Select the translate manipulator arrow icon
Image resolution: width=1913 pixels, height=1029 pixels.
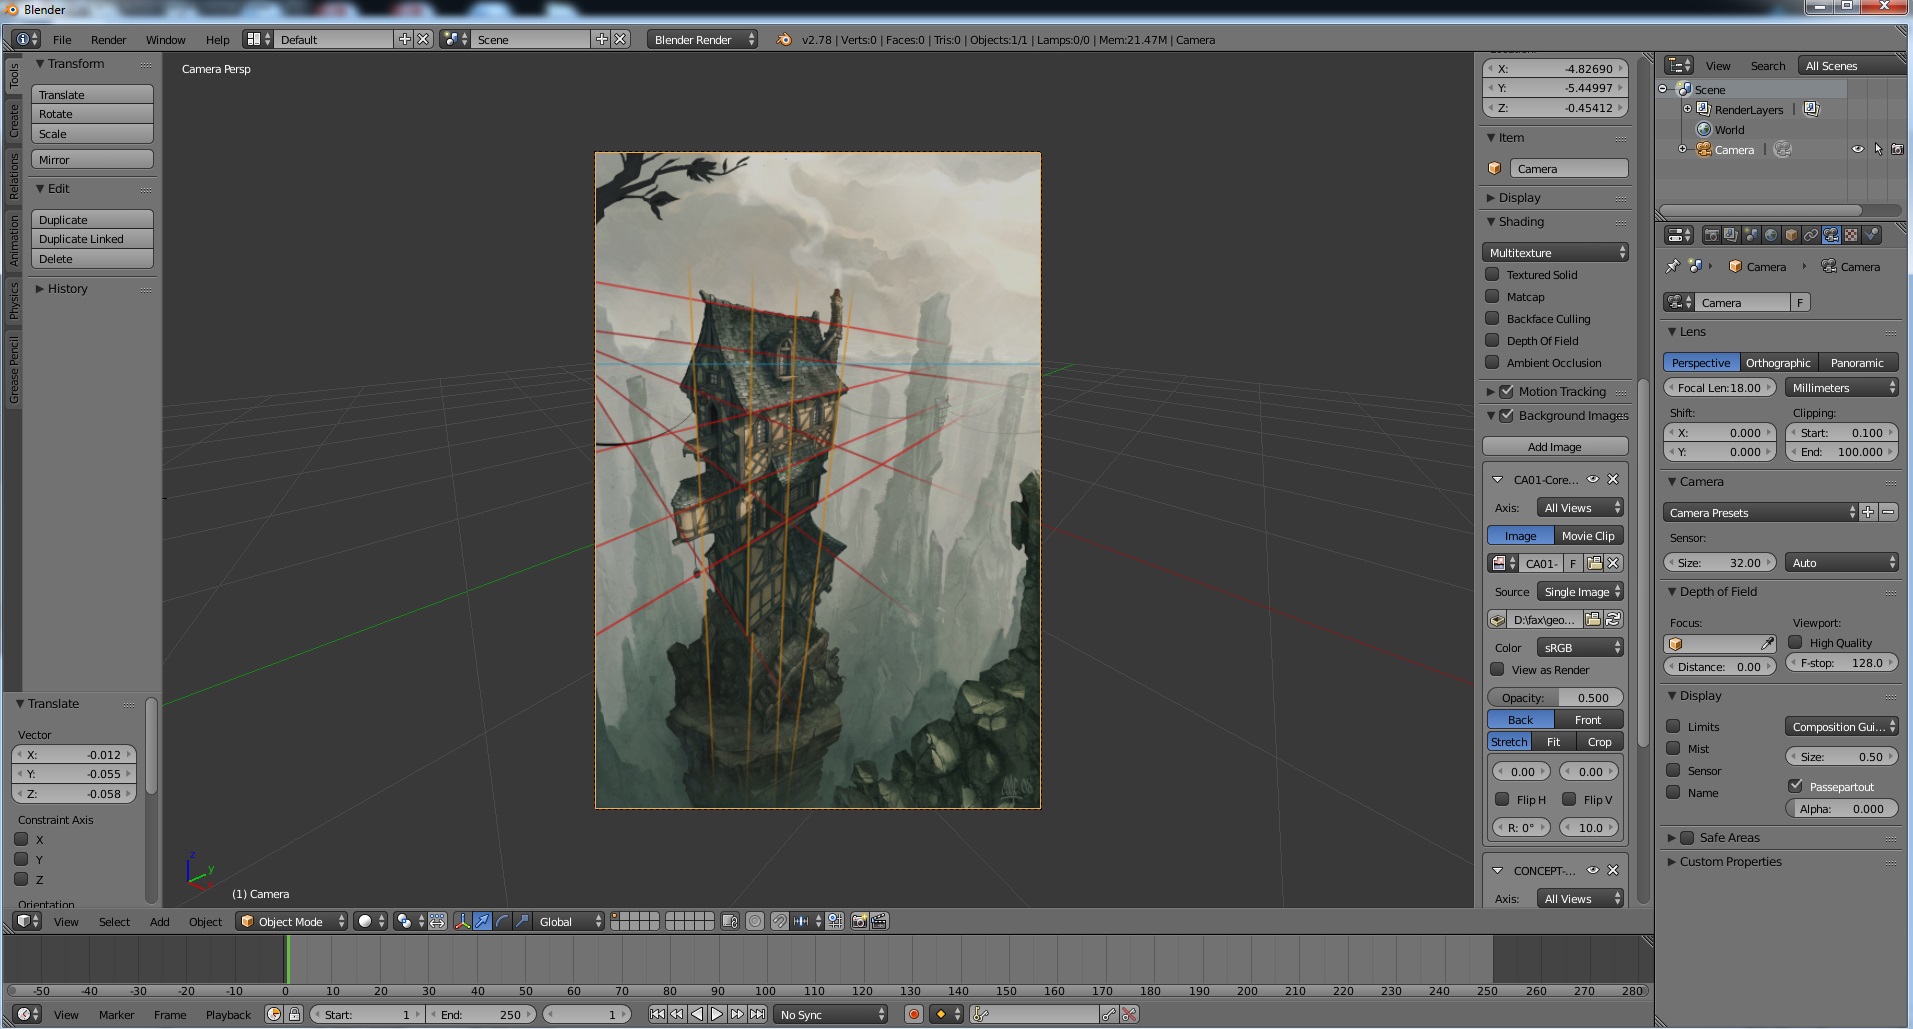pos(482,921)
